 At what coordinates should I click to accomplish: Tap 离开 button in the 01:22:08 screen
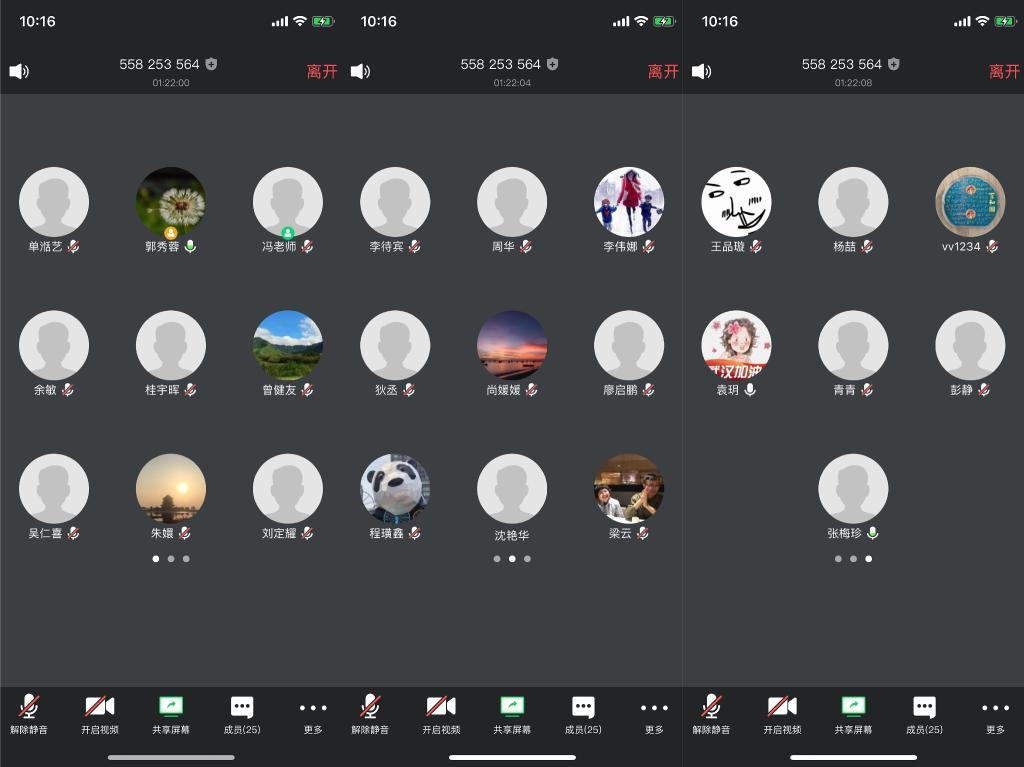pos(1004,72)
